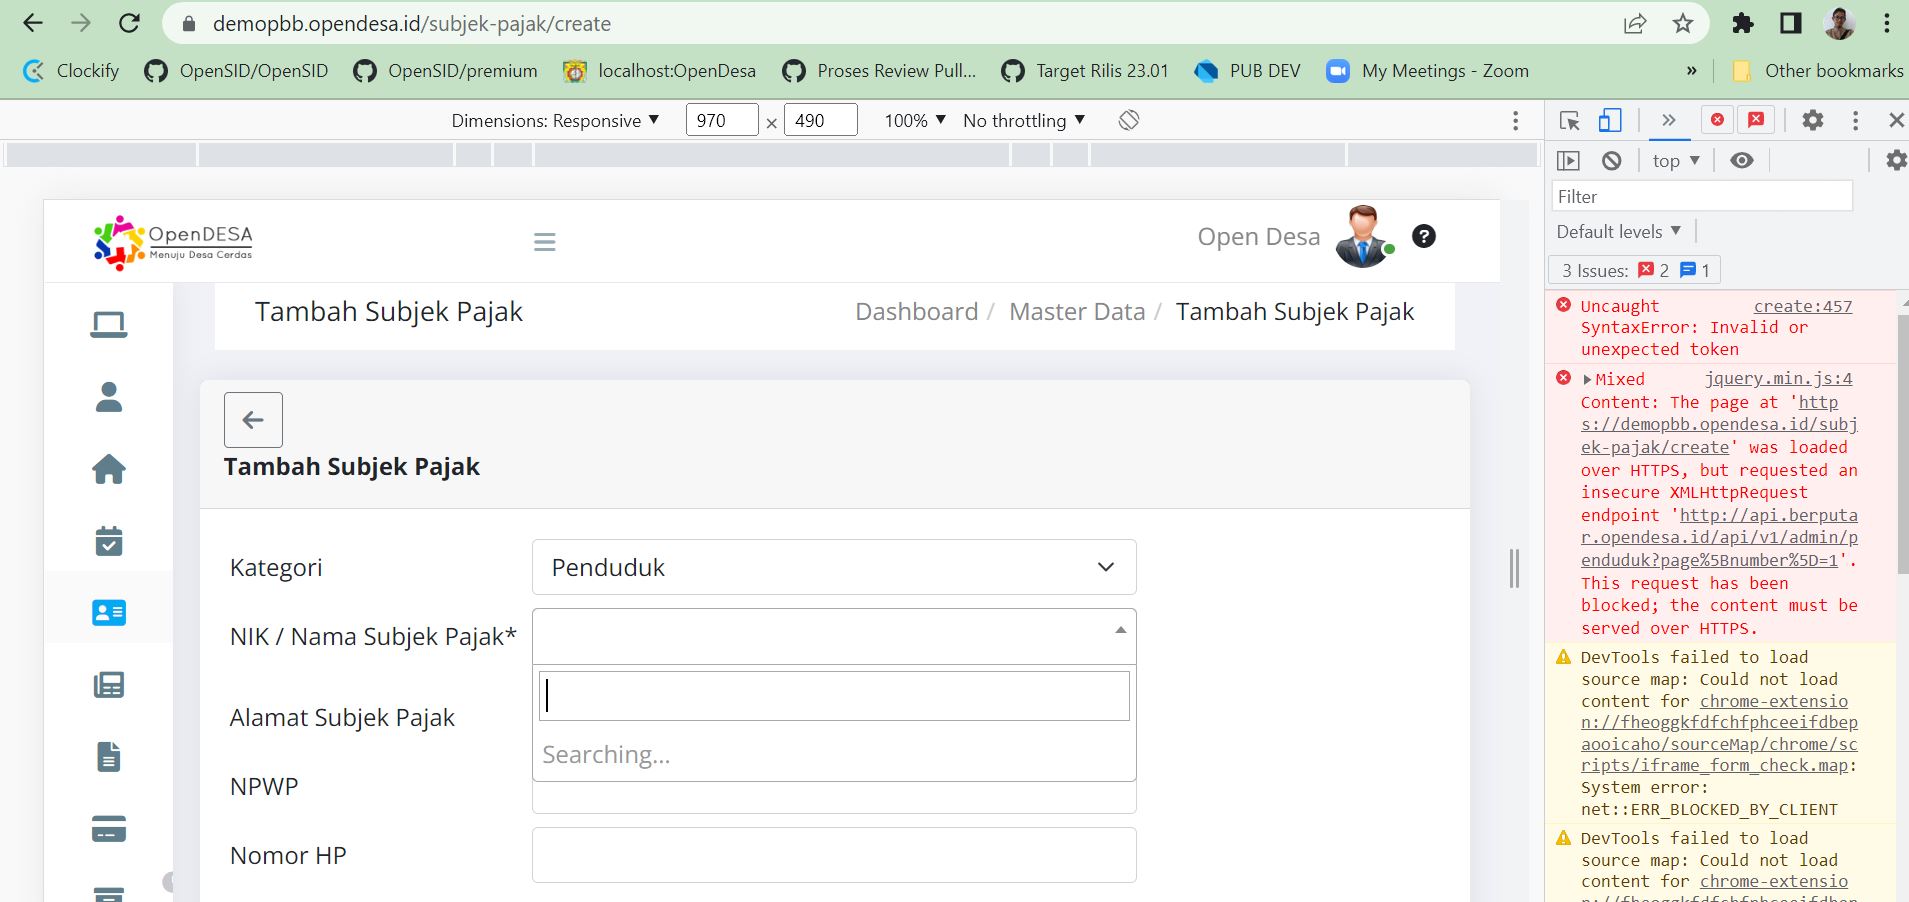Toggle the device toolbar icon in DevTools
The width and height of the screenshot is (1909, 902).
tap(1610, 120)
